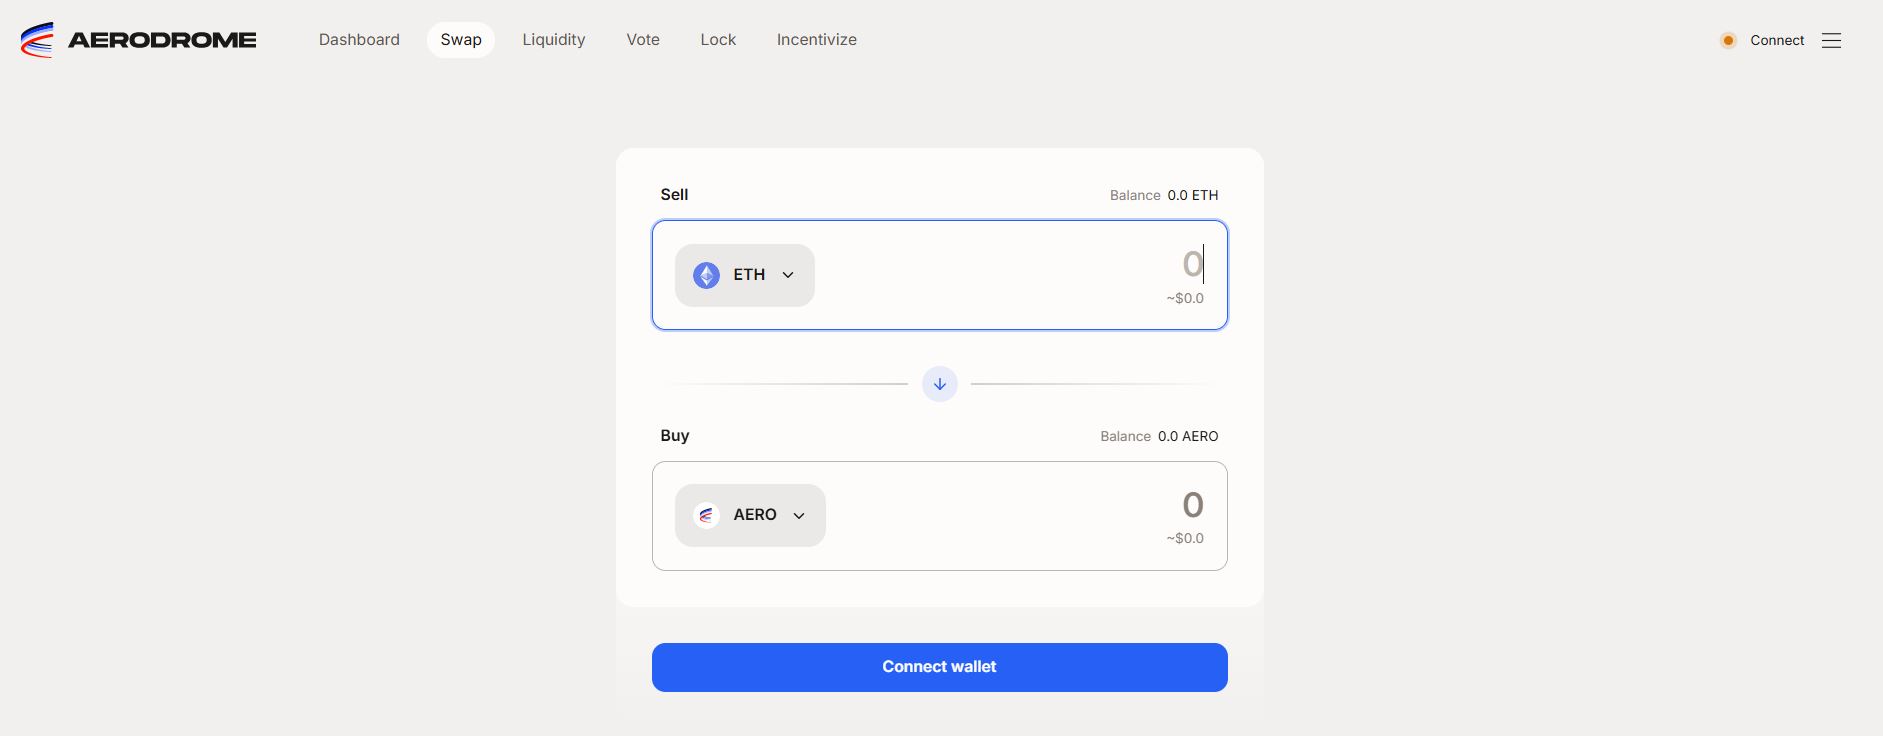Open the hamburger menu icon
The width and height of the screenshot is (1883, 736).
tap(1831, 40)
